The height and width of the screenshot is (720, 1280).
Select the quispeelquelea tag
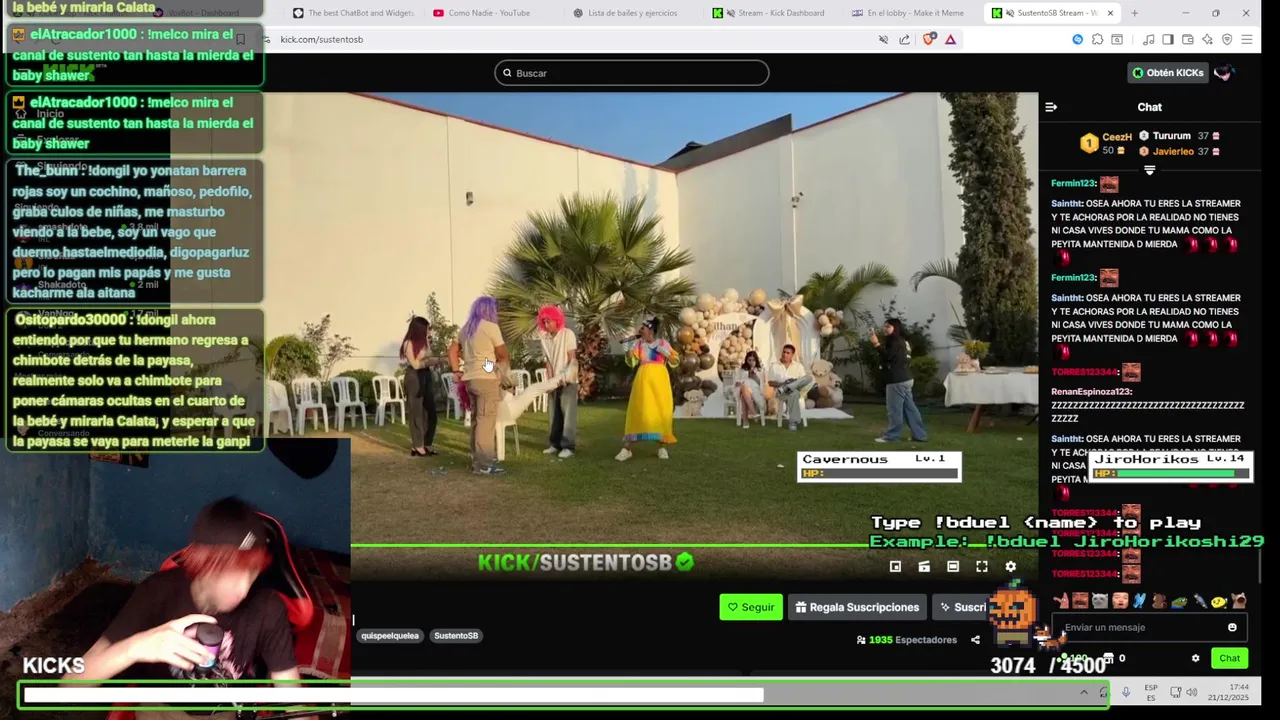coord(390,636)
